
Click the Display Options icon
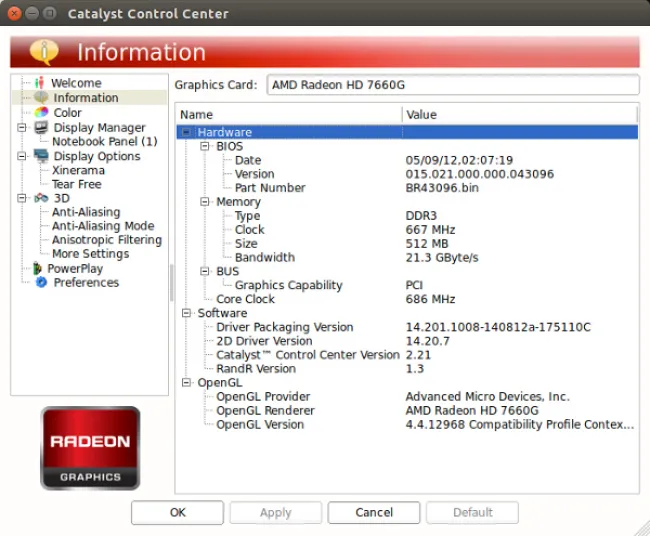point(41,156)
